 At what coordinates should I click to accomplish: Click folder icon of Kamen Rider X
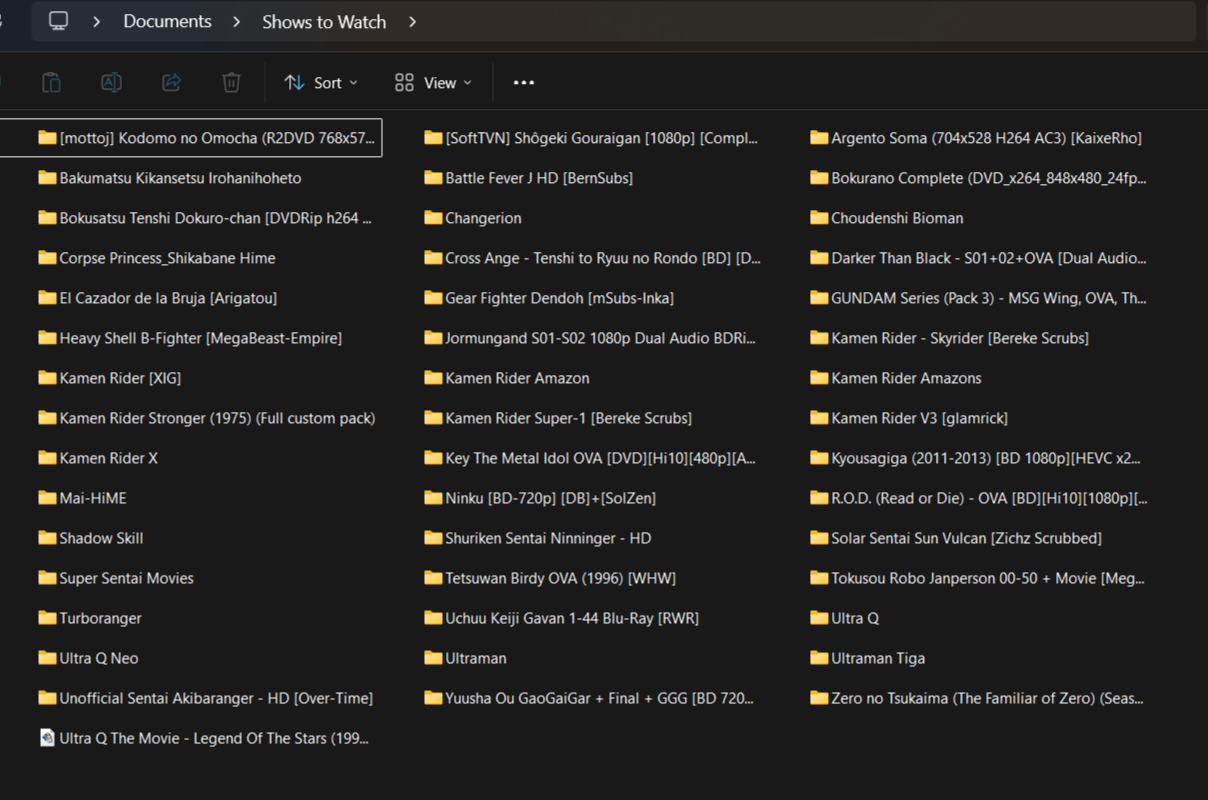[x=47, y=458]
